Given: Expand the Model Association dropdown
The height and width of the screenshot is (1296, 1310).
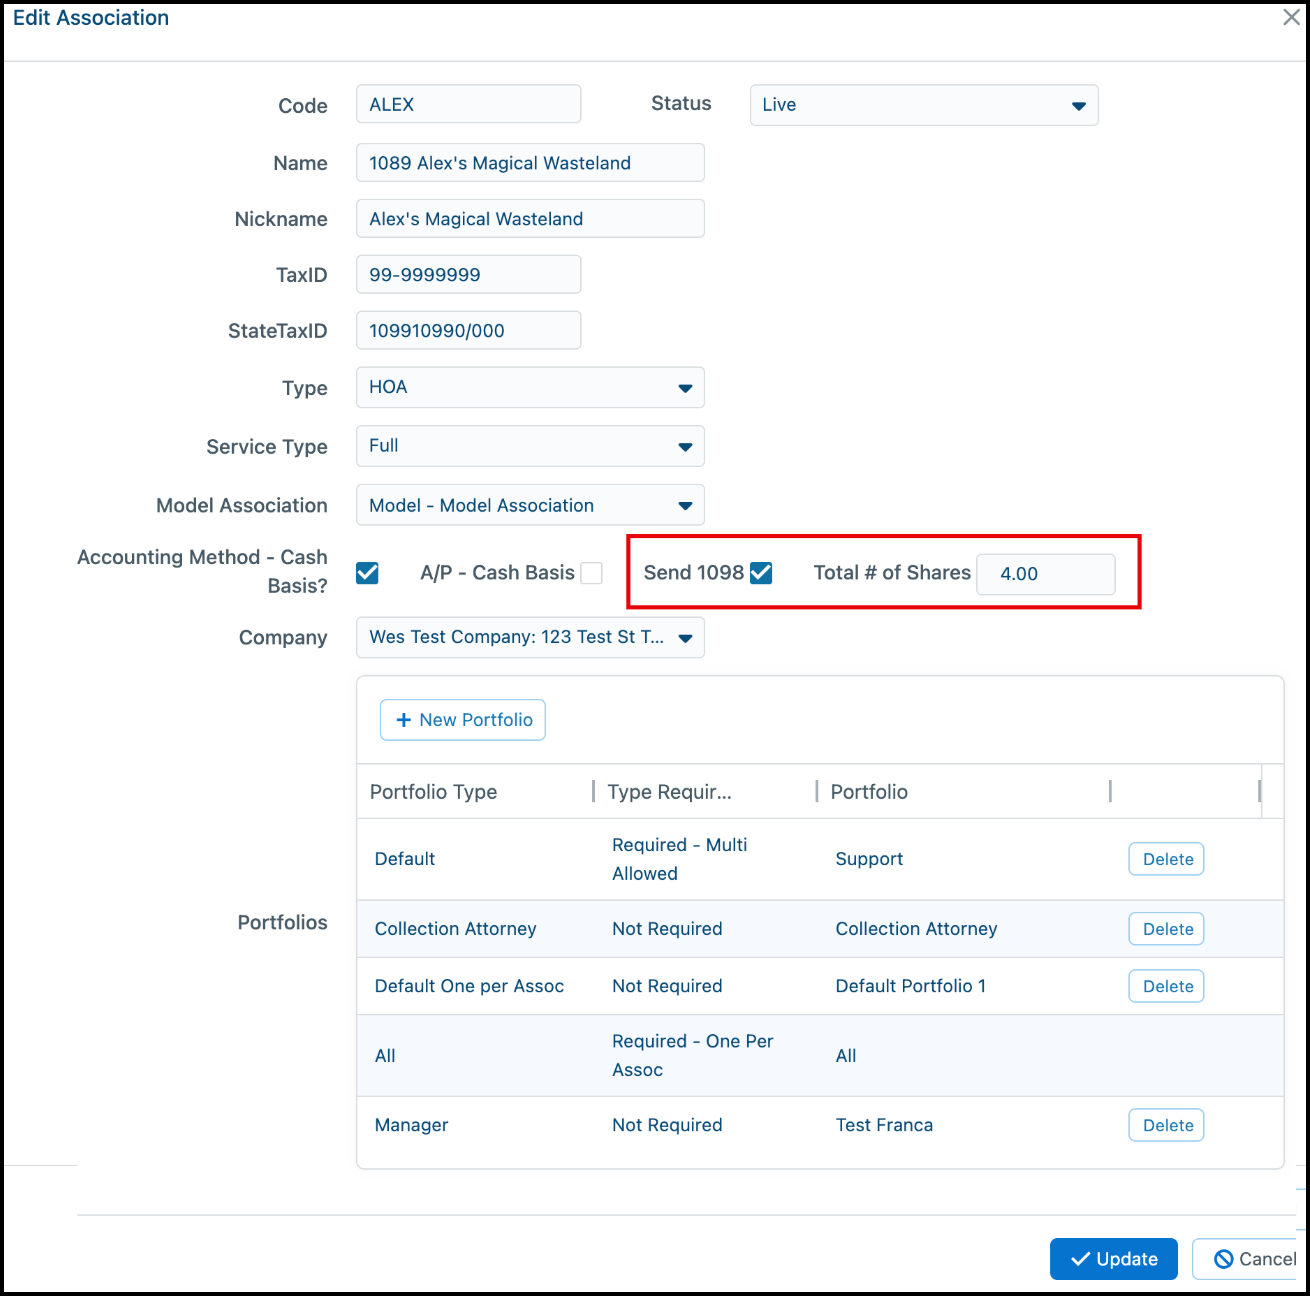Looking at the screenshot, I should point(530,505).
